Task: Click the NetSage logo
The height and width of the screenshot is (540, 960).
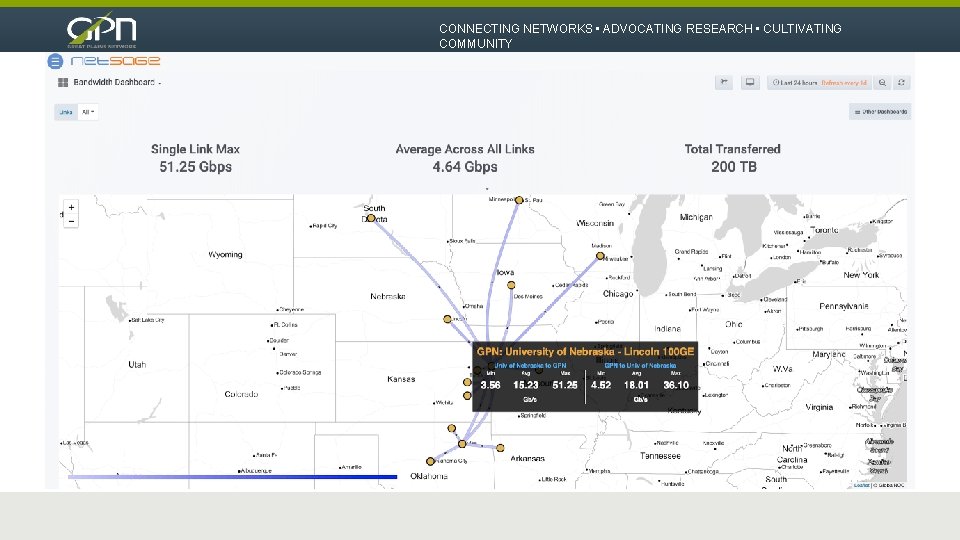Action: pos(115,61)
